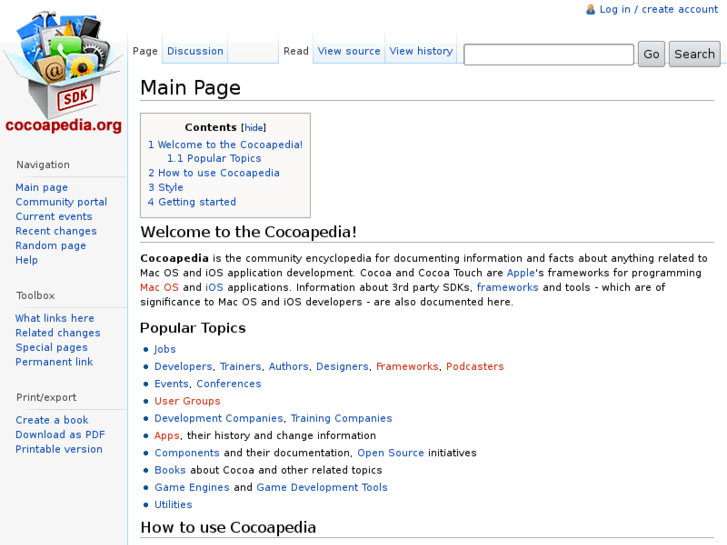Open the Conferences topic link
Image resolution: width=727 pixels, height=545 pixels.
pyautogui.click(x=229, y=384)
